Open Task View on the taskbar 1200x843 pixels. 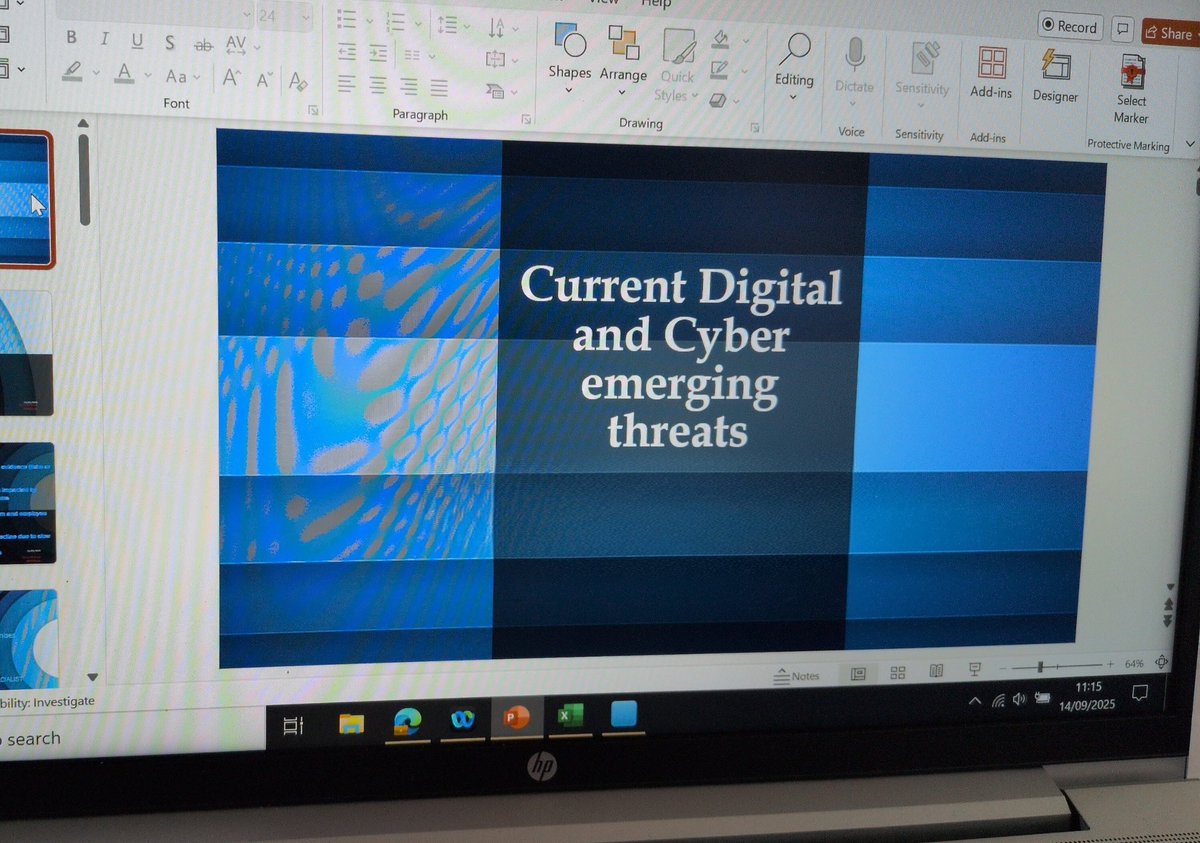point(293,727)
